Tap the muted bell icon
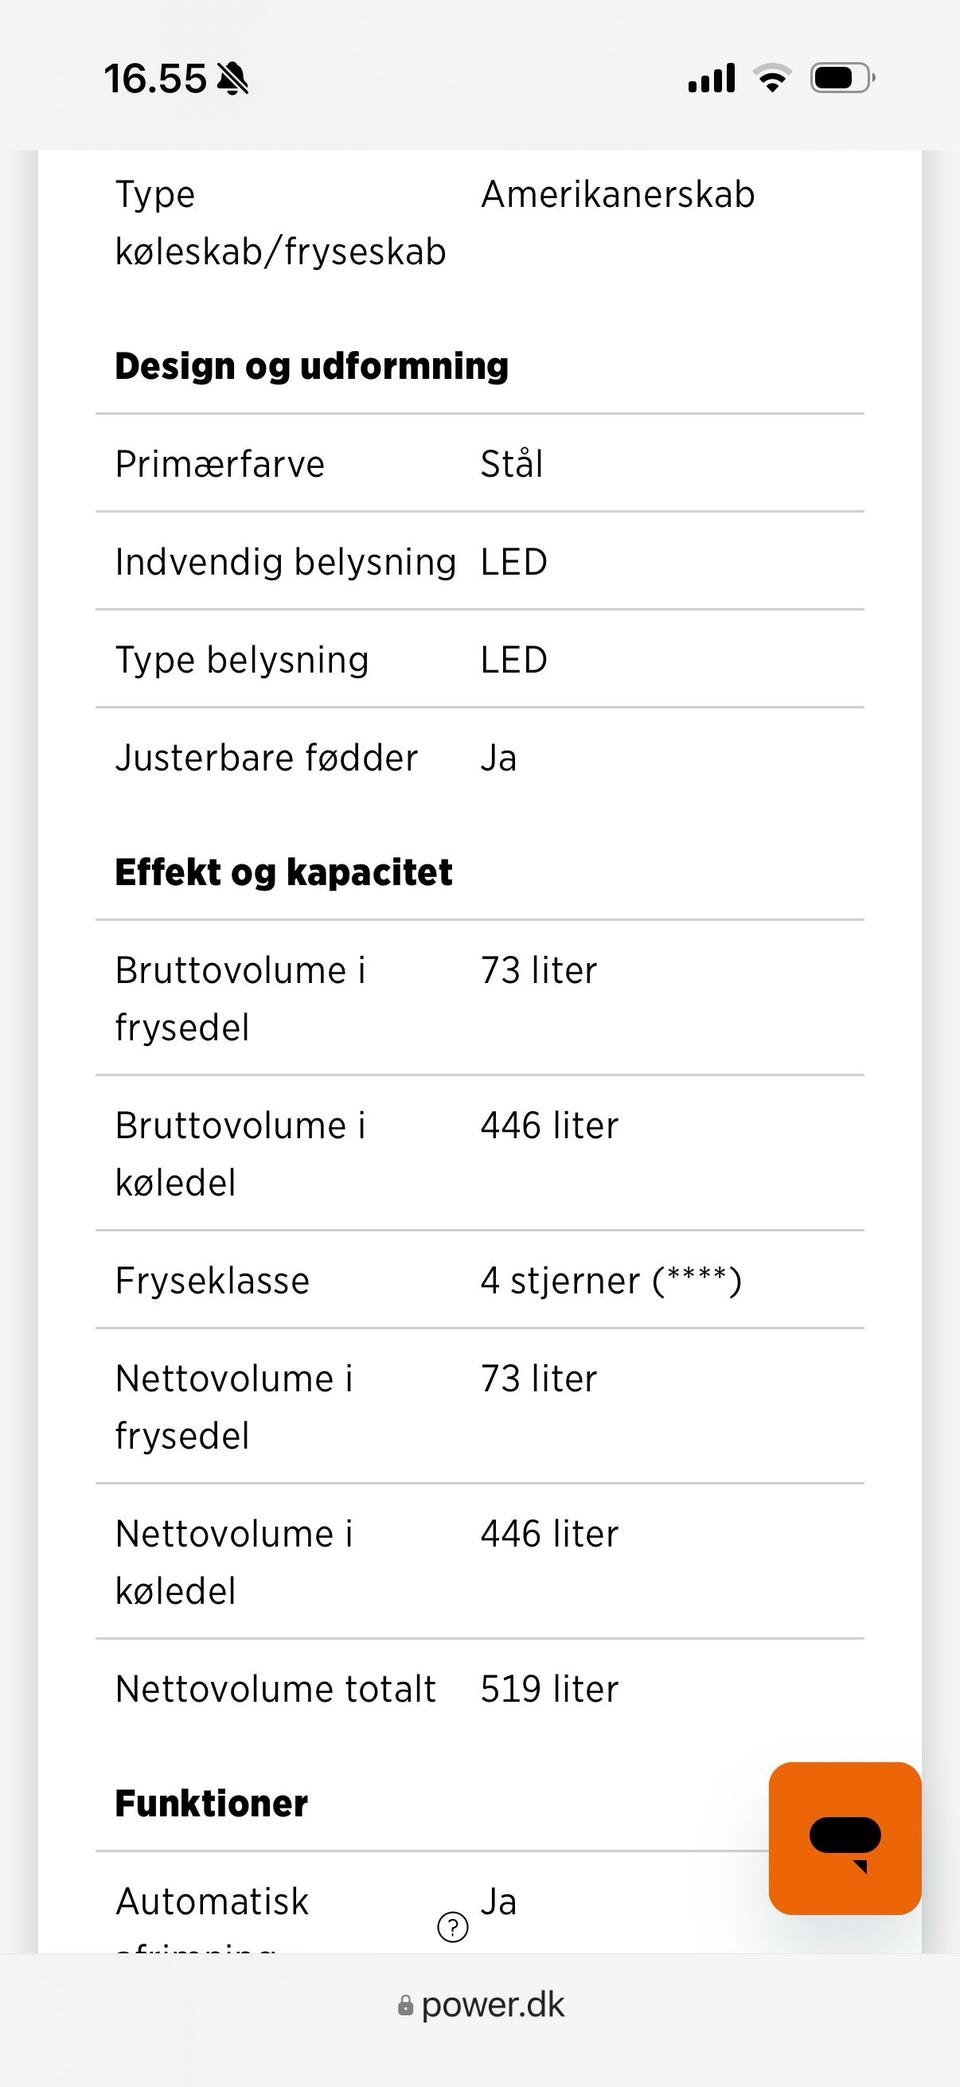 (233, 78)
